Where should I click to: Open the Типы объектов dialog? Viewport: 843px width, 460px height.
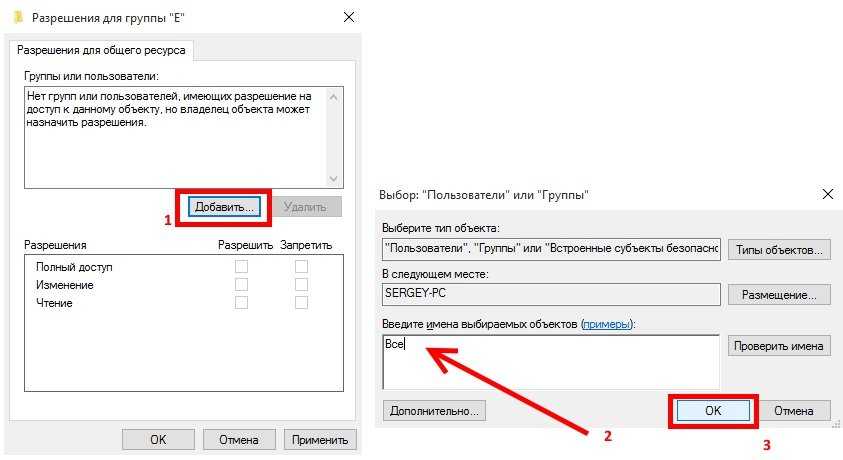(x=778, y=249)
